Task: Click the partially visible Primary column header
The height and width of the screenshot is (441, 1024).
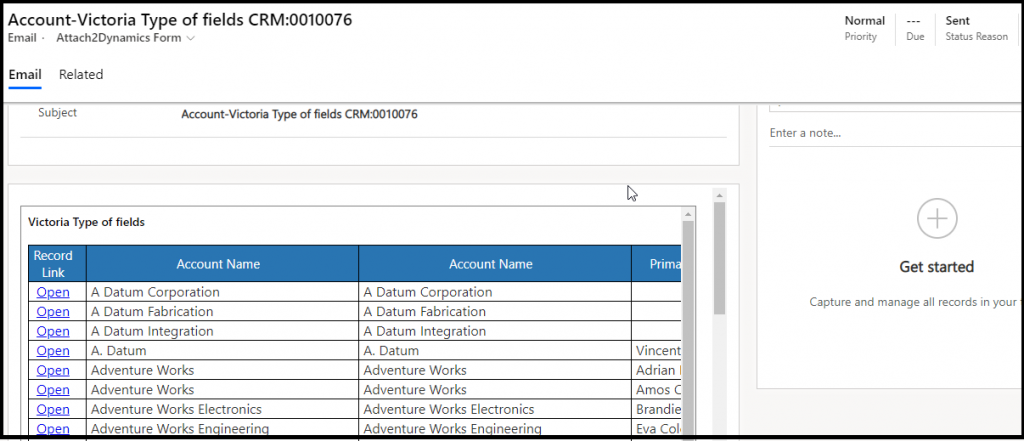Action: (x=656, y=264)
